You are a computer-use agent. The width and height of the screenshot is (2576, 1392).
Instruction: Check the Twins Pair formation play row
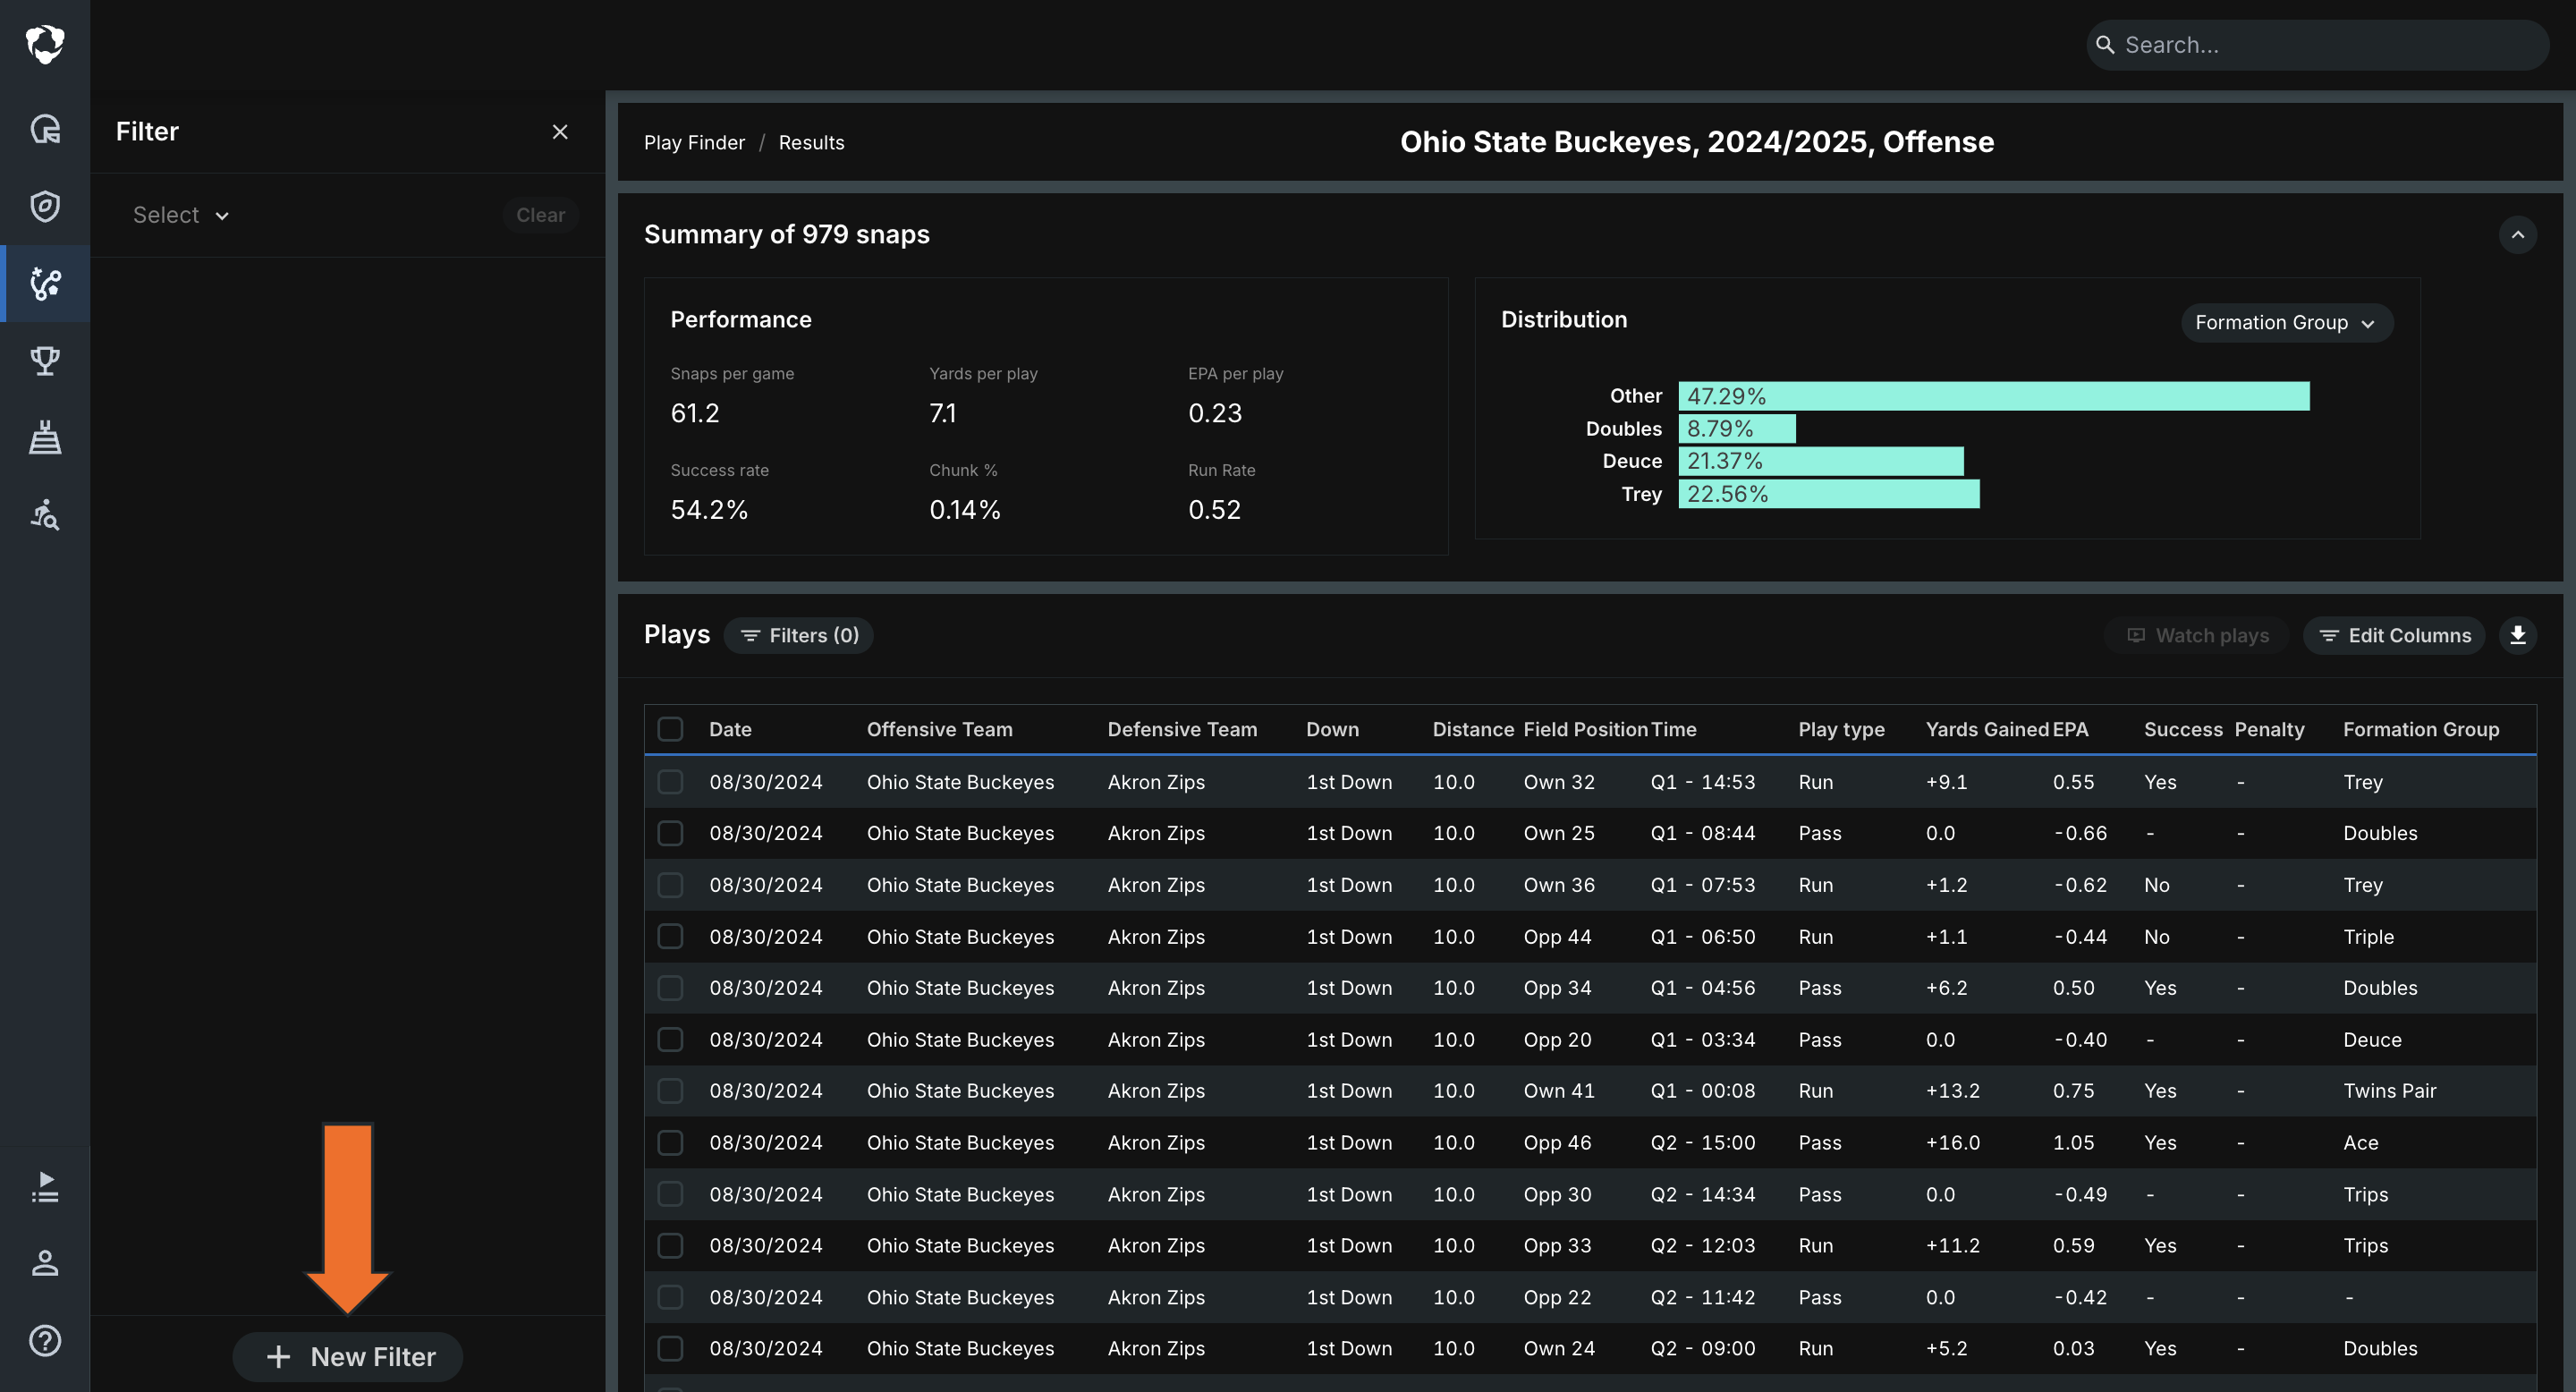pyautogui.click(x=670, y=1091)
